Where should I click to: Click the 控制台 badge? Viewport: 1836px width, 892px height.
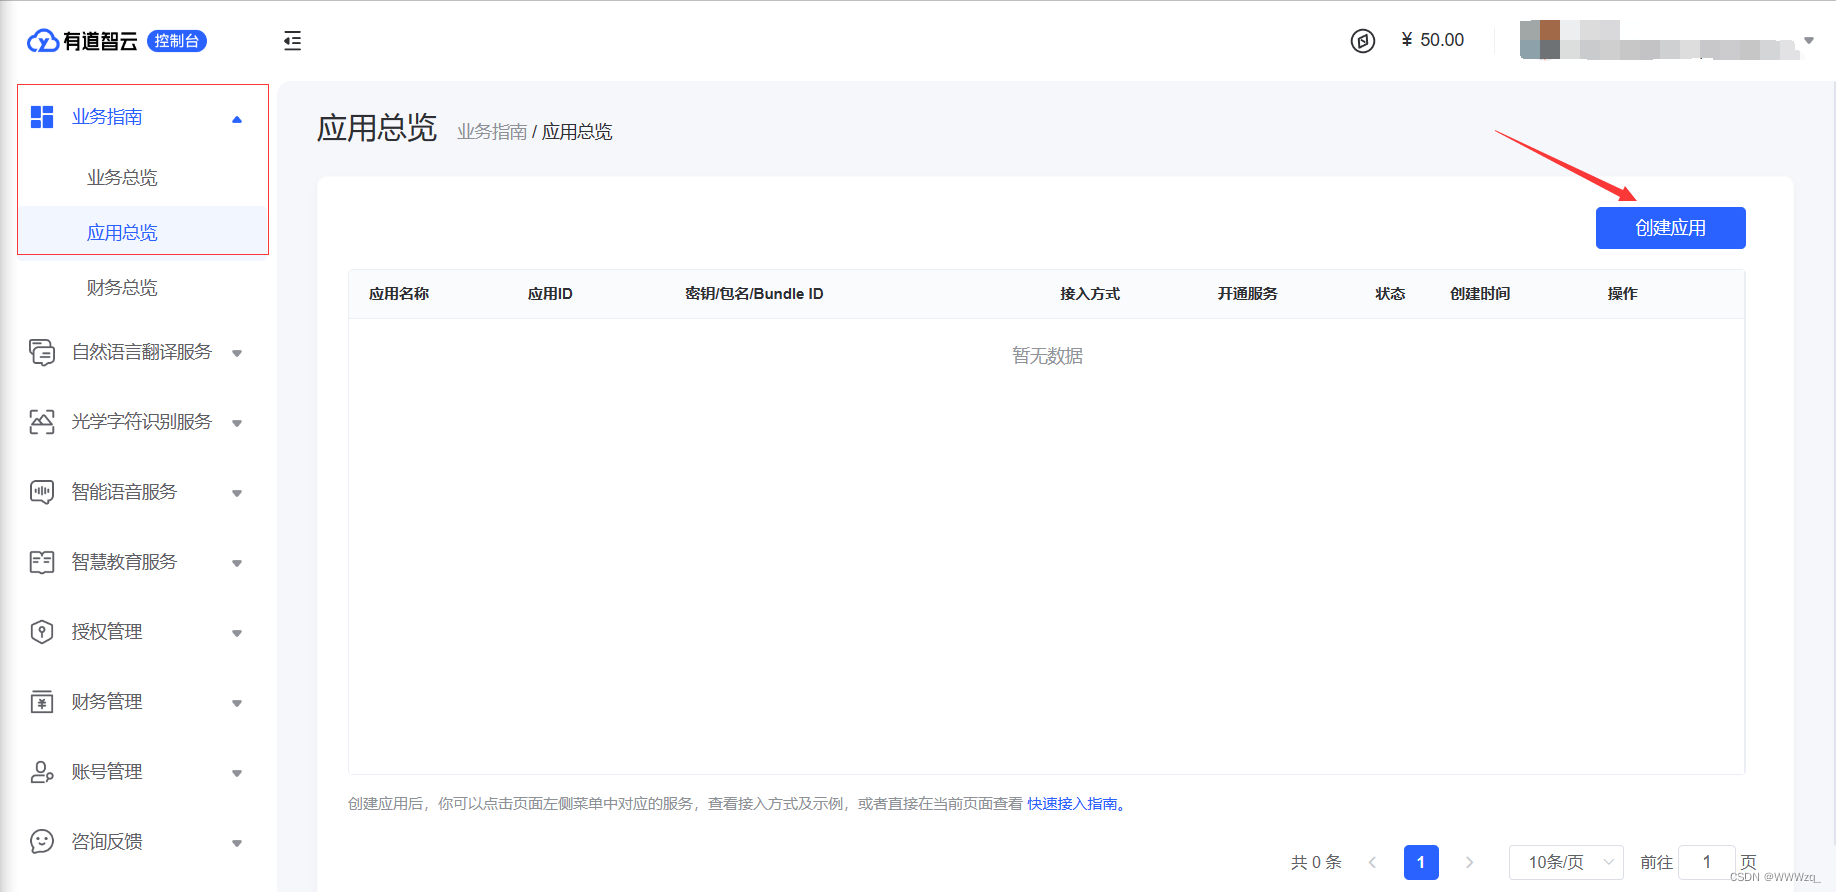(177, 41)
